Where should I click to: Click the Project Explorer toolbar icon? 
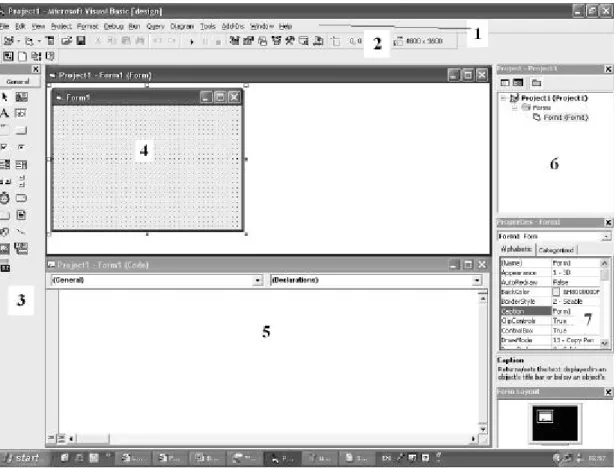pos(235,41)
